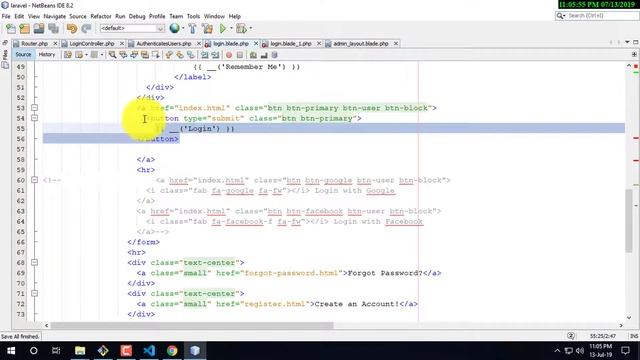
Task: Open the Team menu
Action: tap(176, 16)
